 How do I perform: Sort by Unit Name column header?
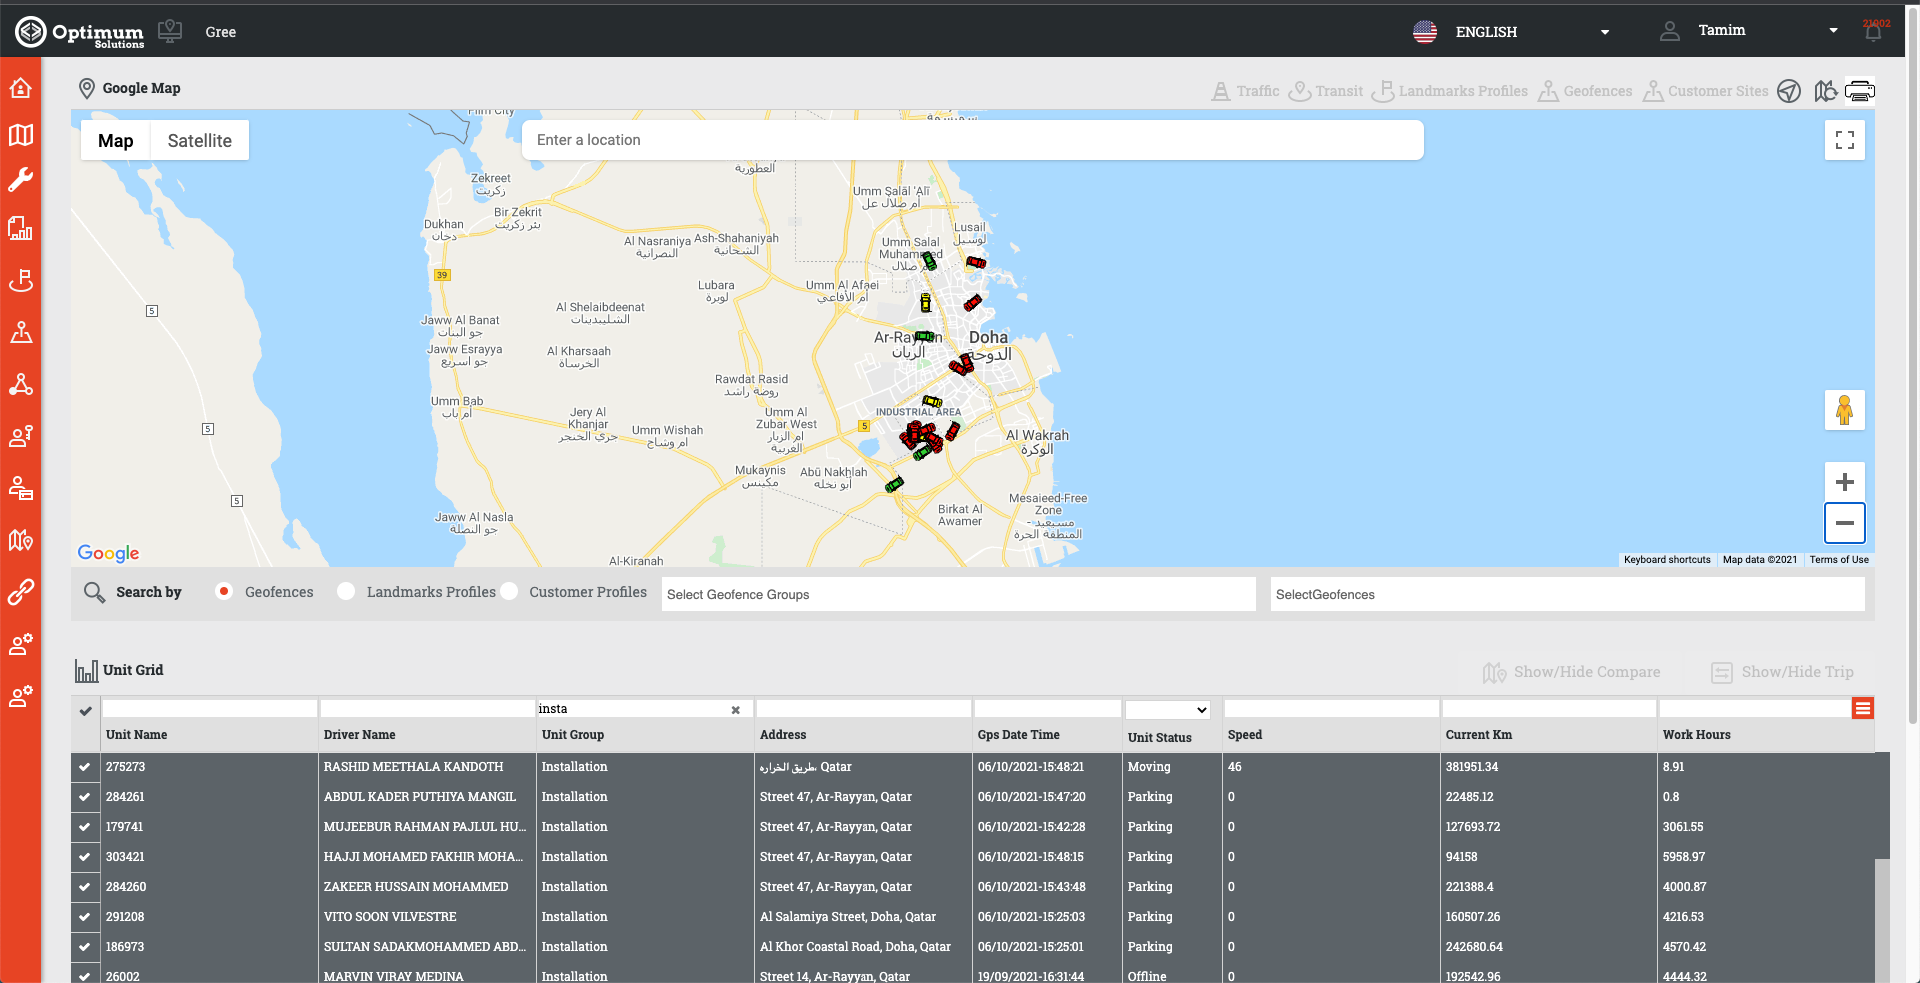(x=137, y=735)
